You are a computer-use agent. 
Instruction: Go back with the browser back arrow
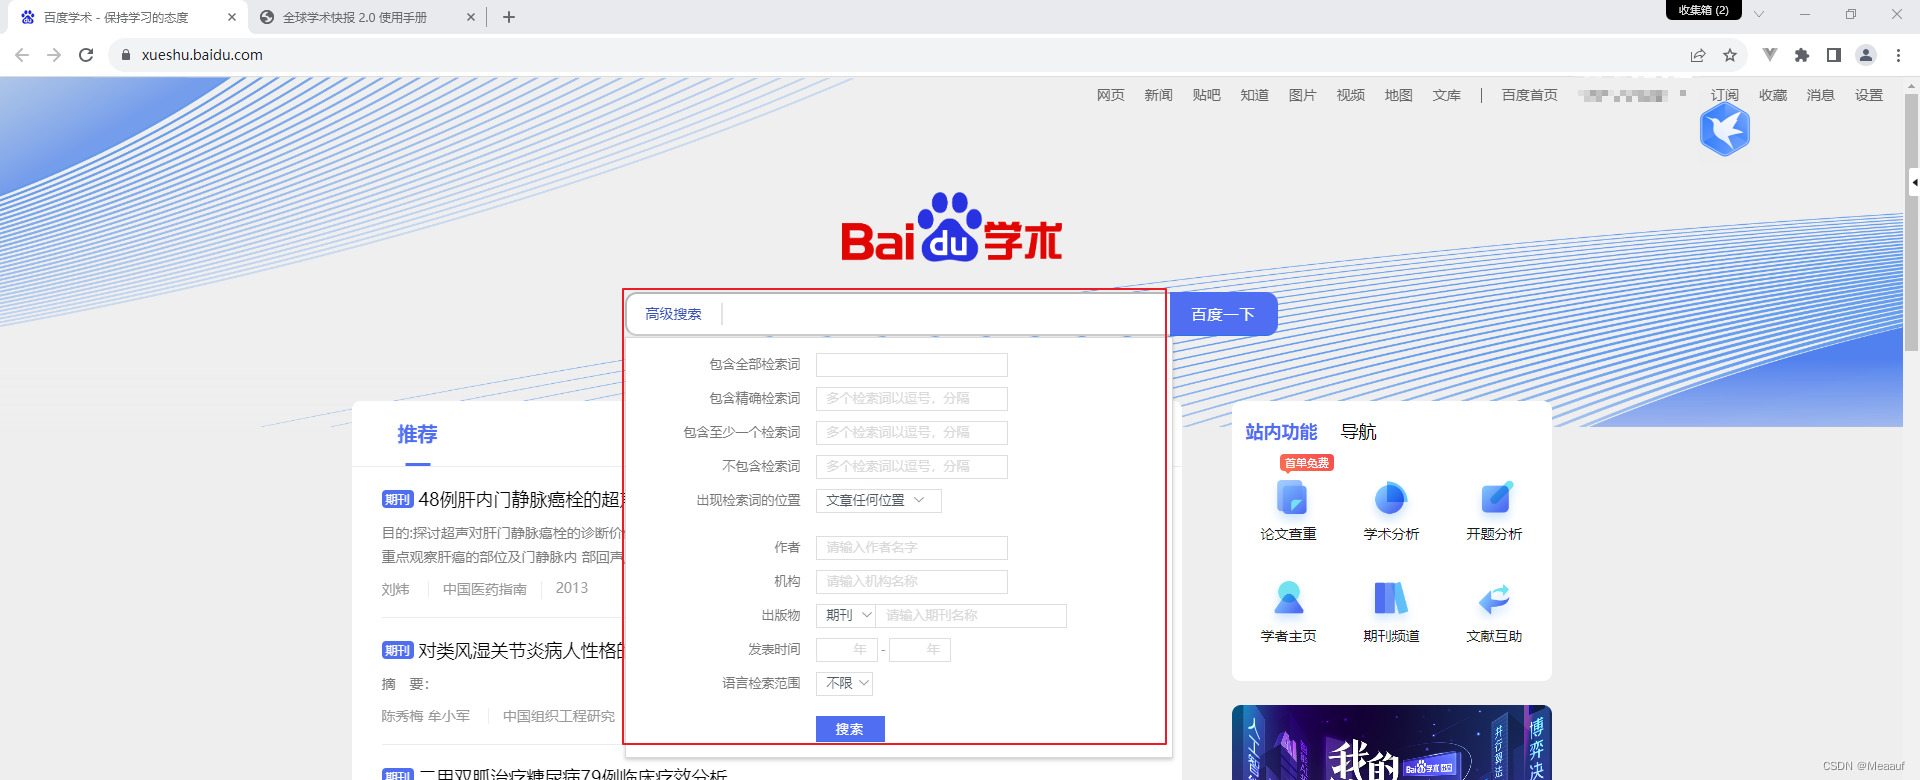22,55
